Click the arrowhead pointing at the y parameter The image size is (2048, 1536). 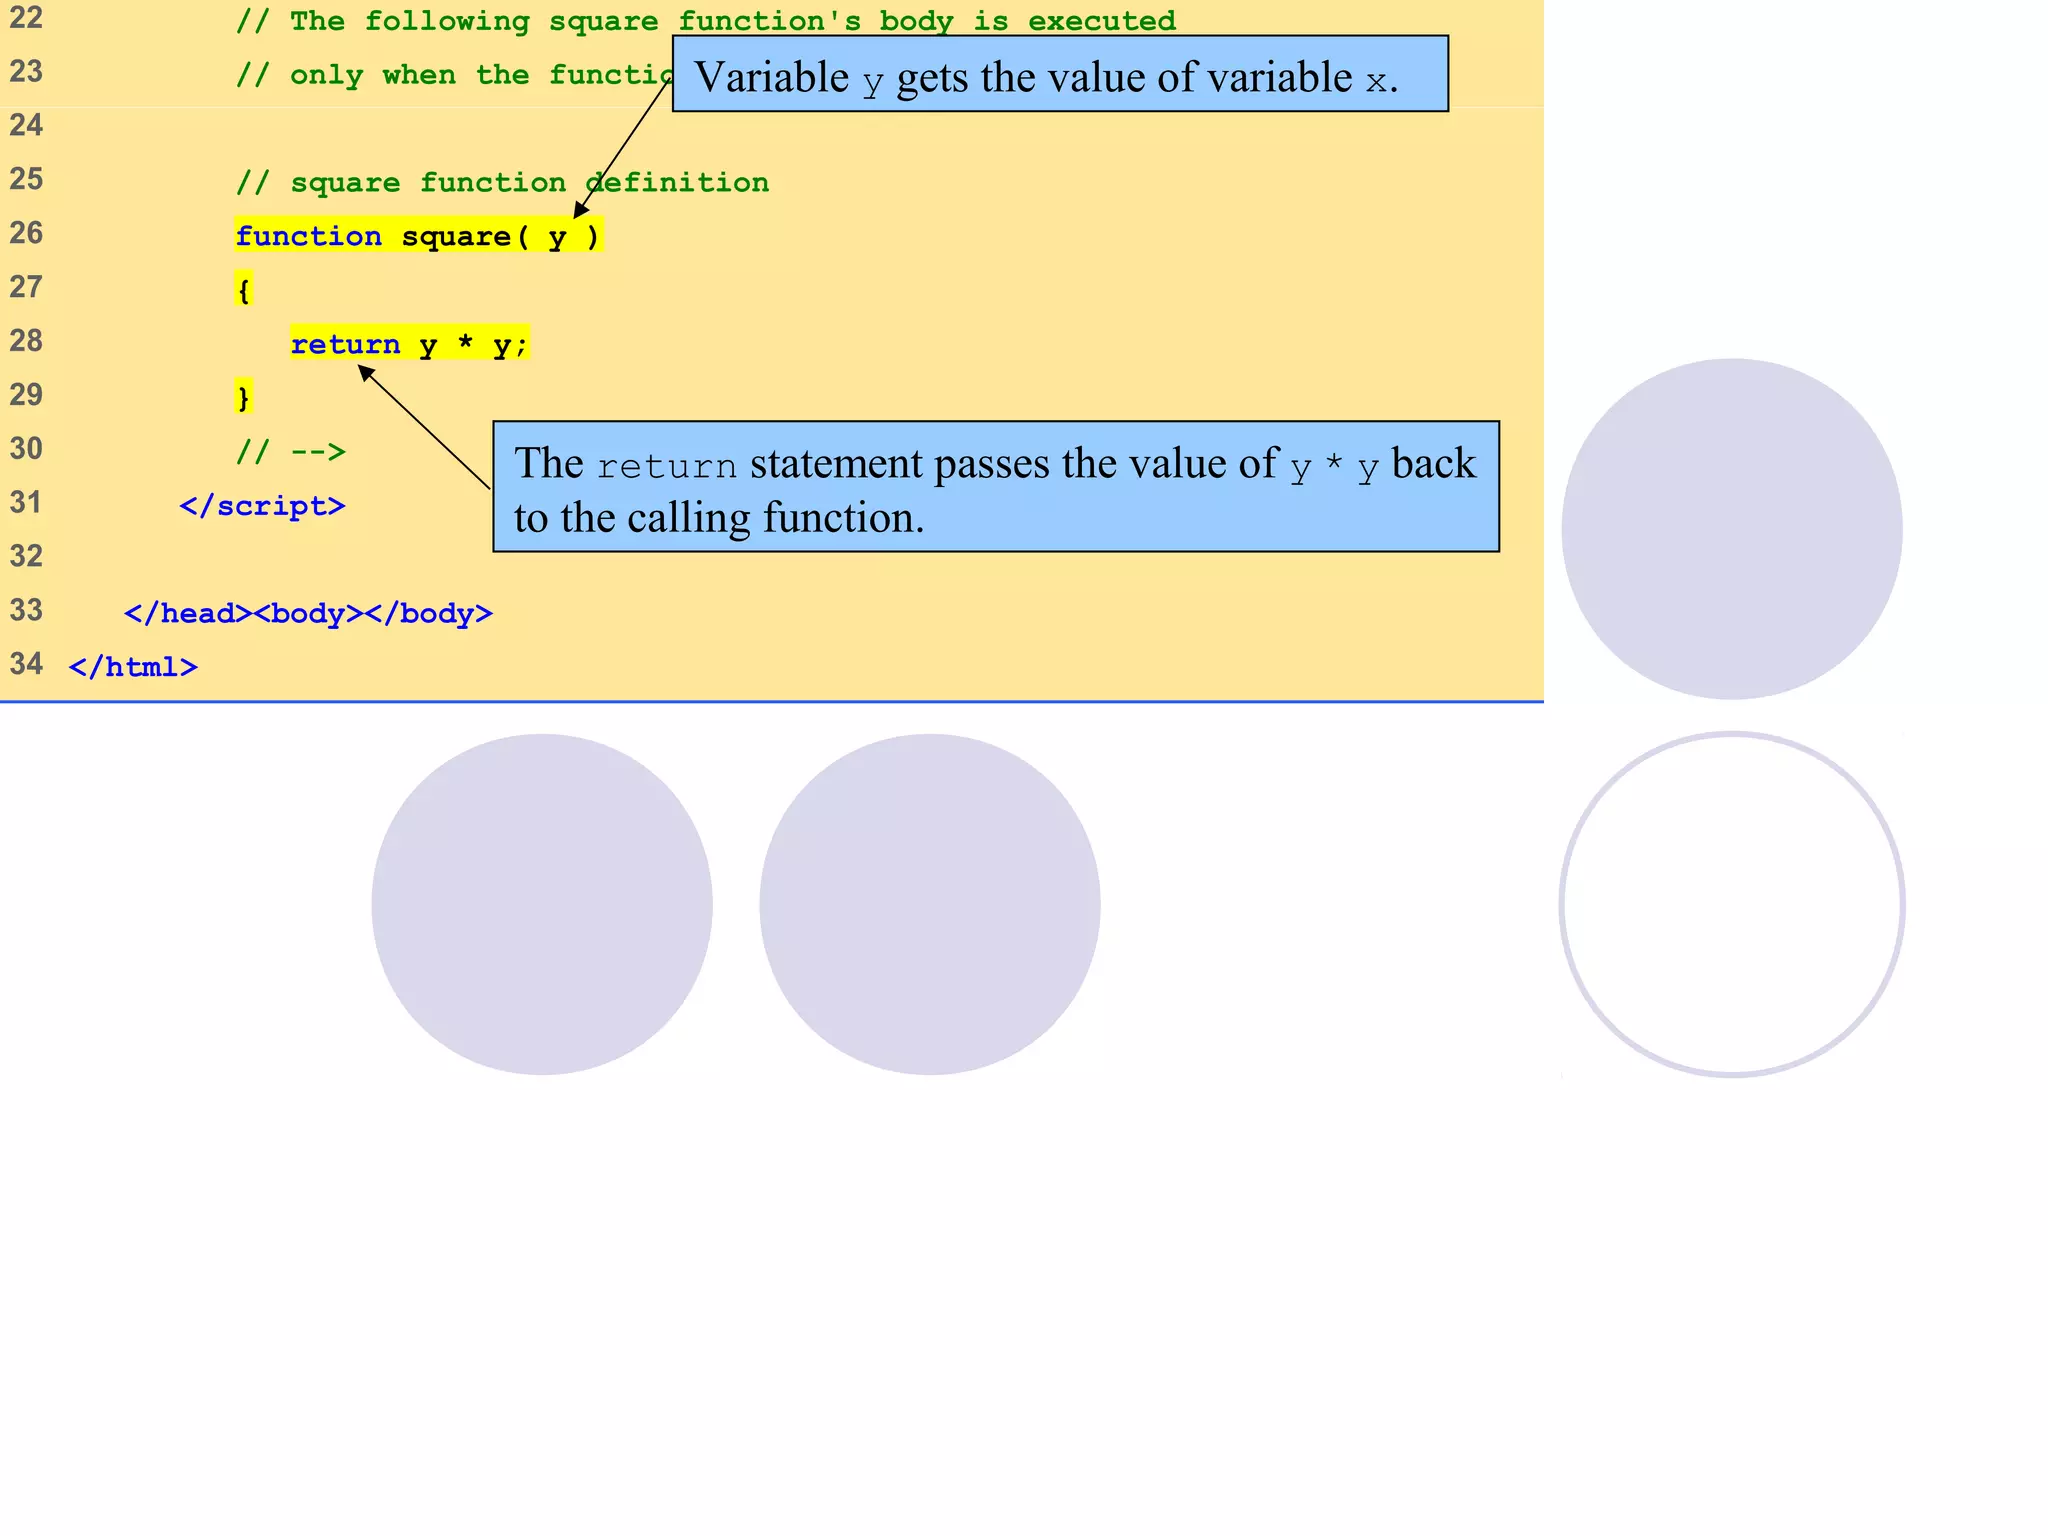coord(580,210)
